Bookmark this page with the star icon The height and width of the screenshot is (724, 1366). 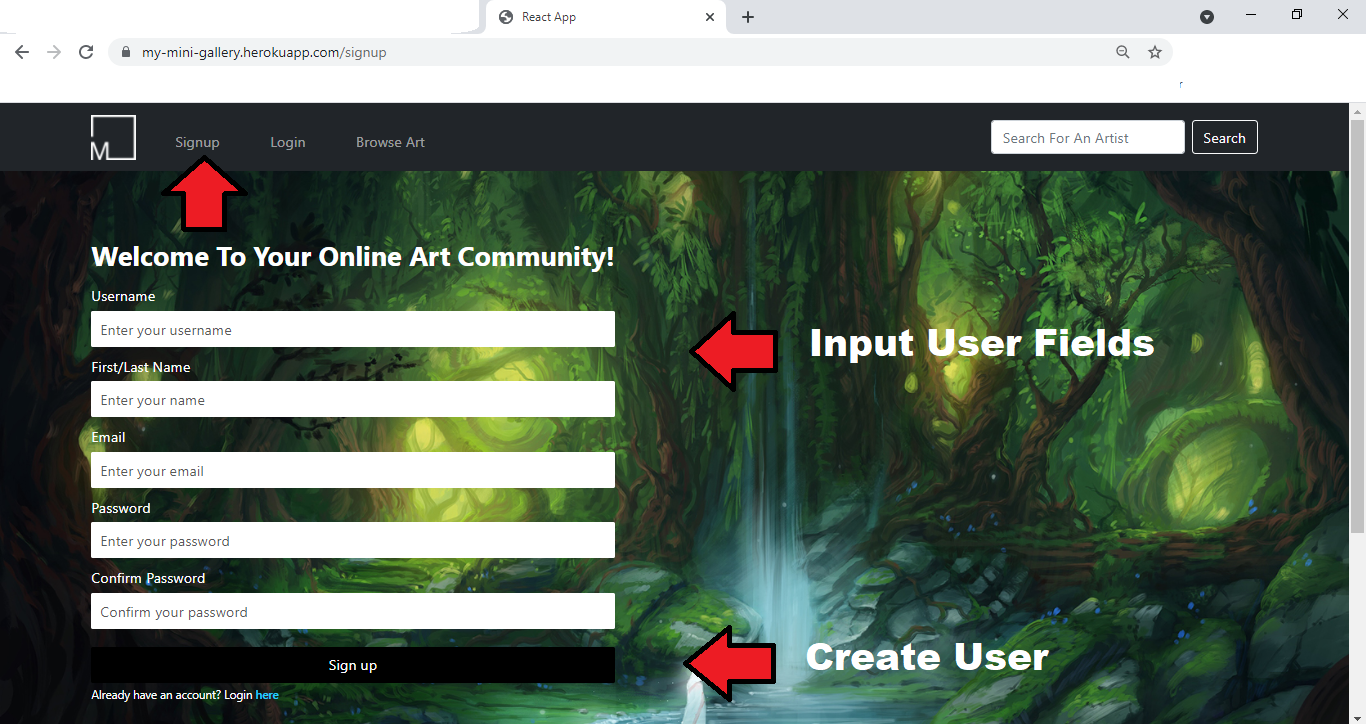pos(1155,52)
